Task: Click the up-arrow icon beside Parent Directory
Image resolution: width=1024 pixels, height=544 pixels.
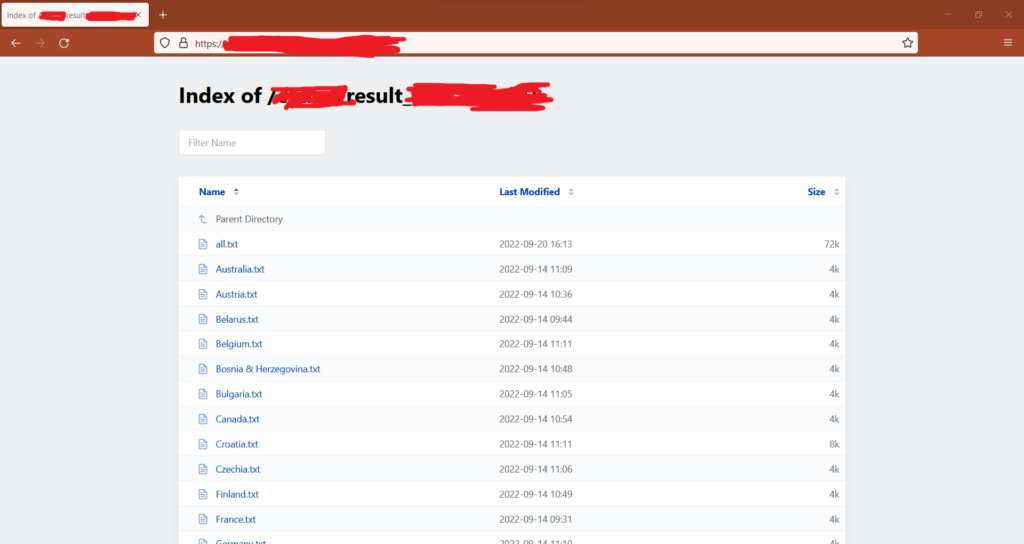Action: pyautogui.click(x=202, y=219)
